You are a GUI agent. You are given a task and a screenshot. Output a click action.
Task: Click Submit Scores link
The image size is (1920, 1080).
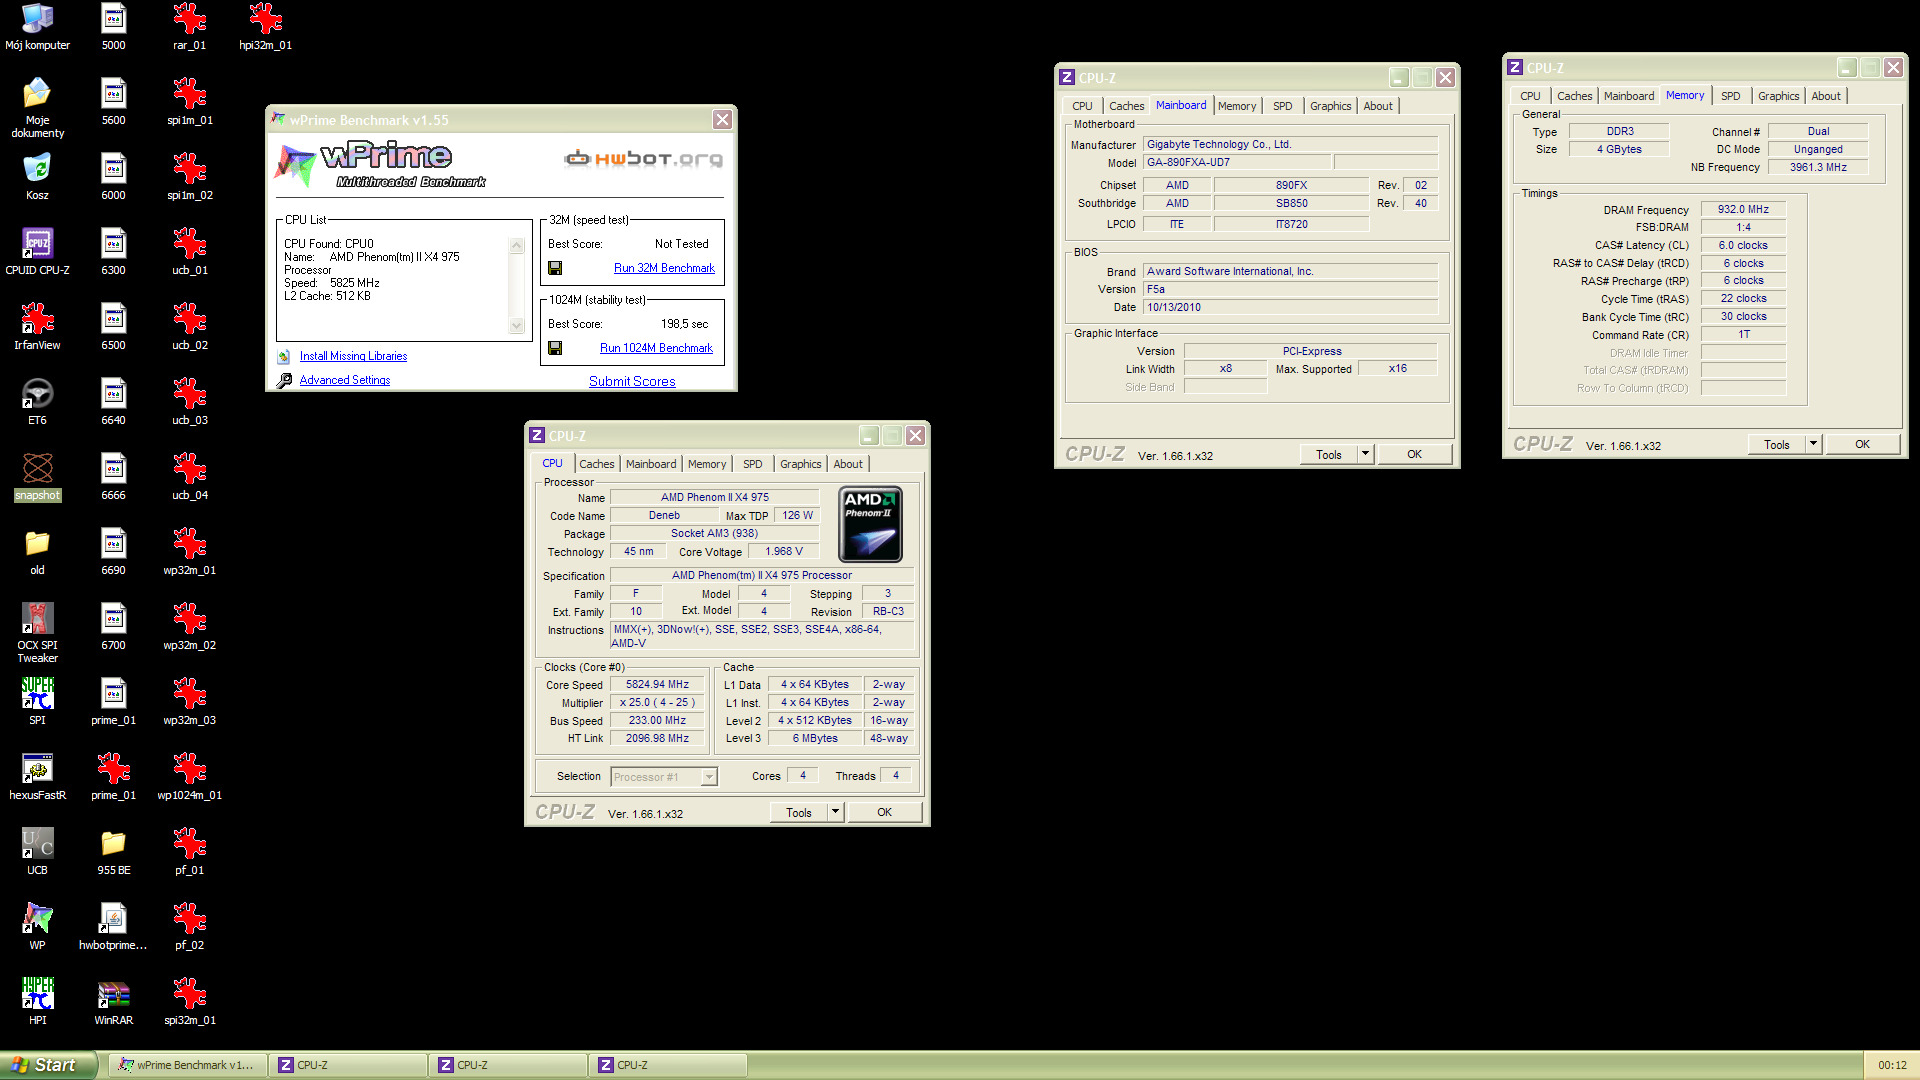coord(632,381)
